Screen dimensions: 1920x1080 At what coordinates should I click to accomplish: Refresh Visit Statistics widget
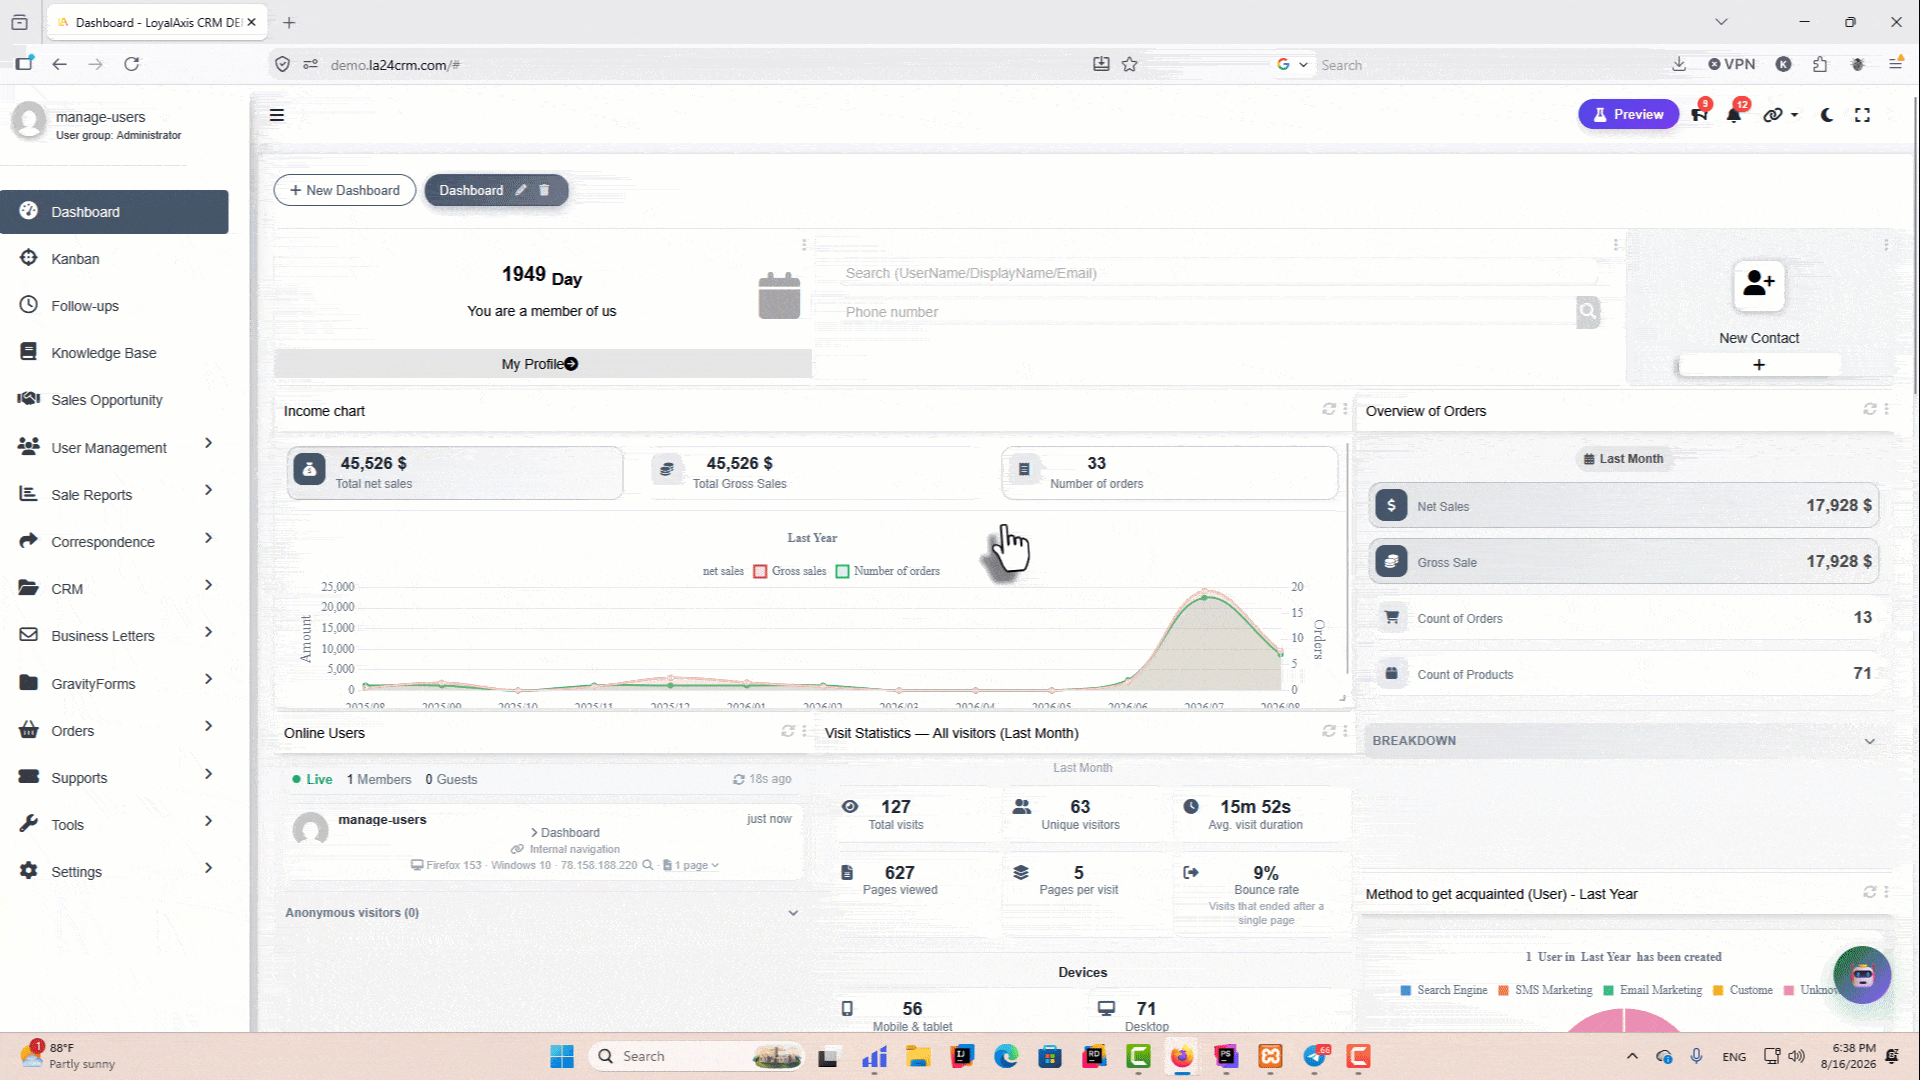[1329, 731]
